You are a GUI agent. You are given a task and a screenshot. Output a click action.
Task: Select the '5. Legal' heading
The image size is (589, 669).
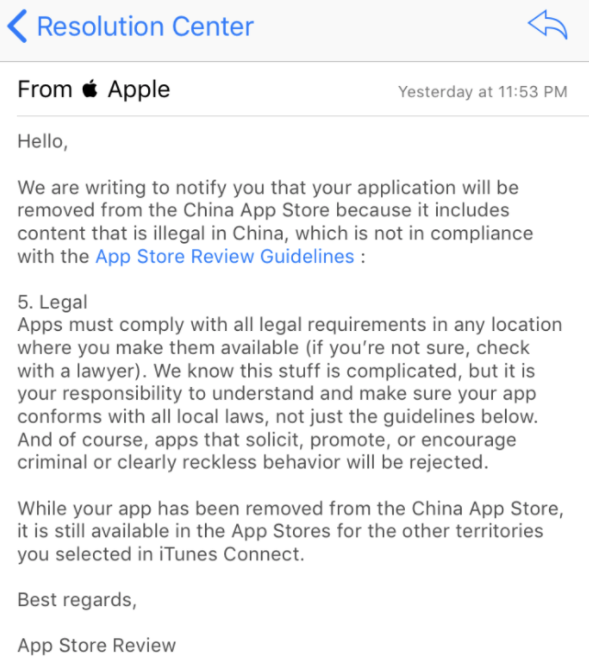click(52, 302)
